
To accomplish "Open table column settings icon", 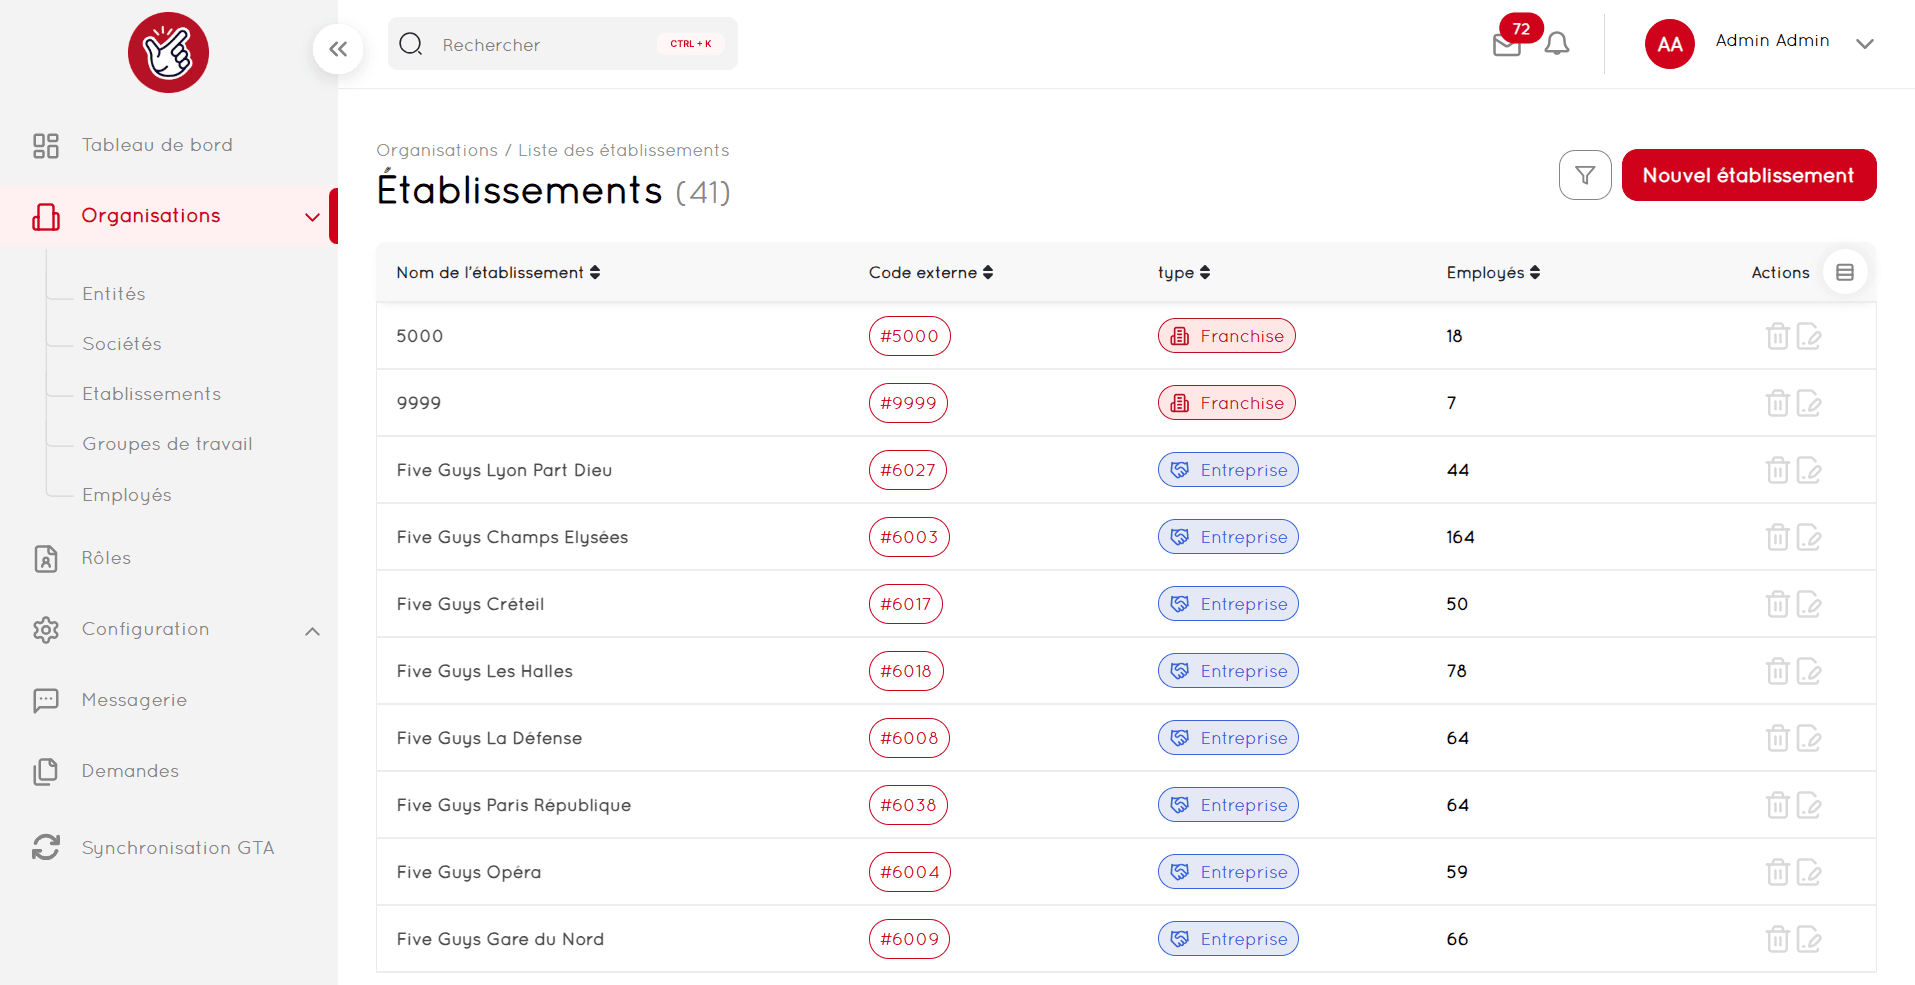I will pyautogui.click(x=1845, y=272).
